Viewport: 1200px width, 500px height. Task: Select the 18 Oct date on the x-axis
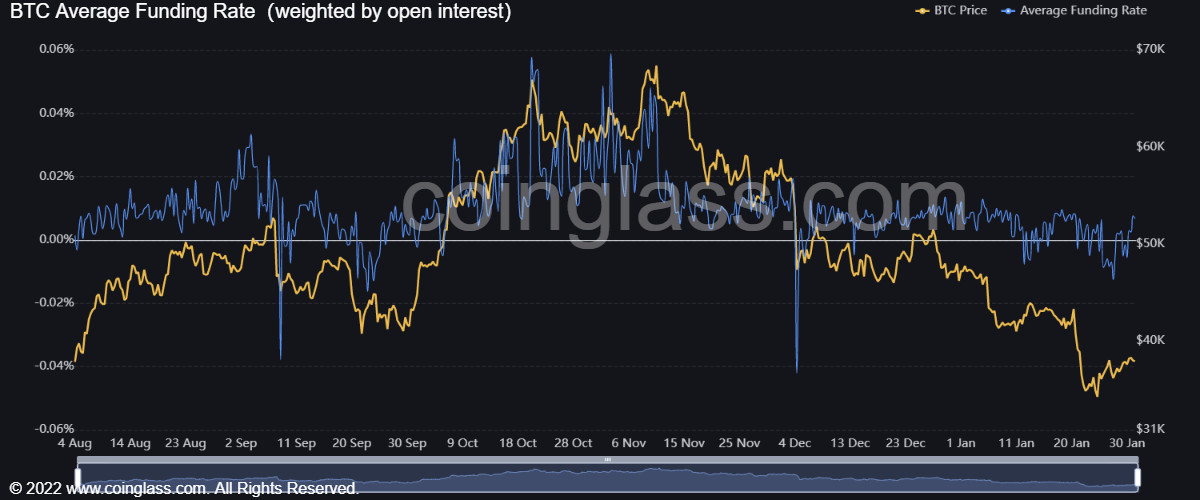[x=518, y=441]
